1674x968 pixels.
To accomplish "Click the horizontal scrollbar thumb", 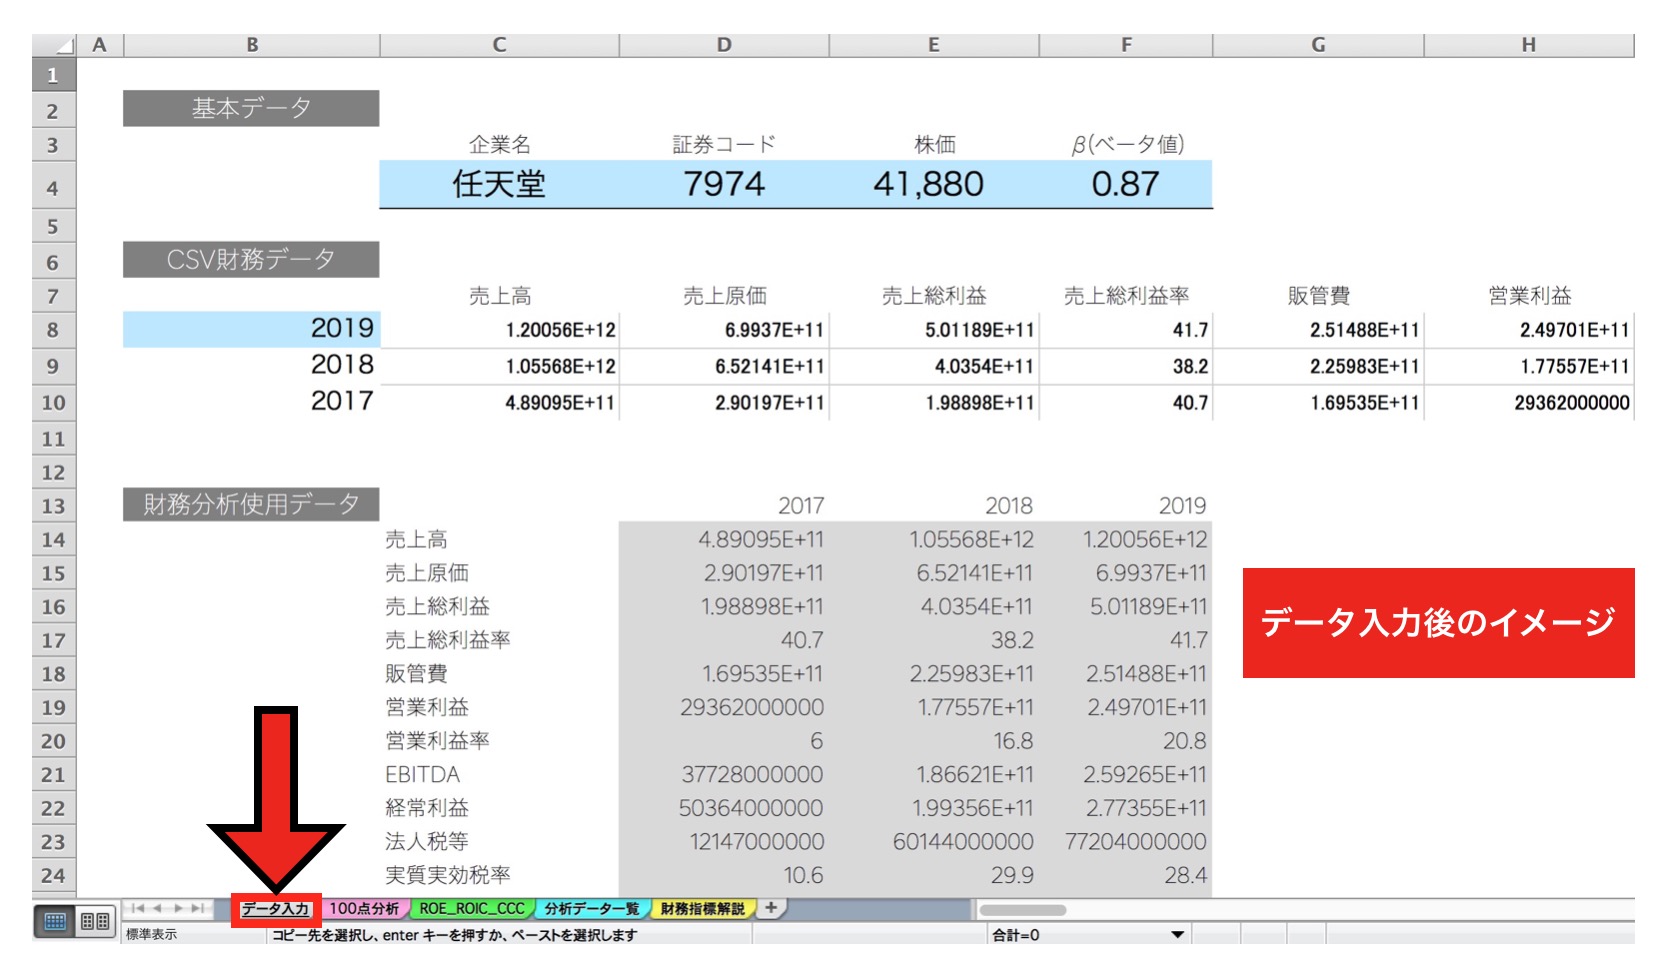I will point(1022,910).
